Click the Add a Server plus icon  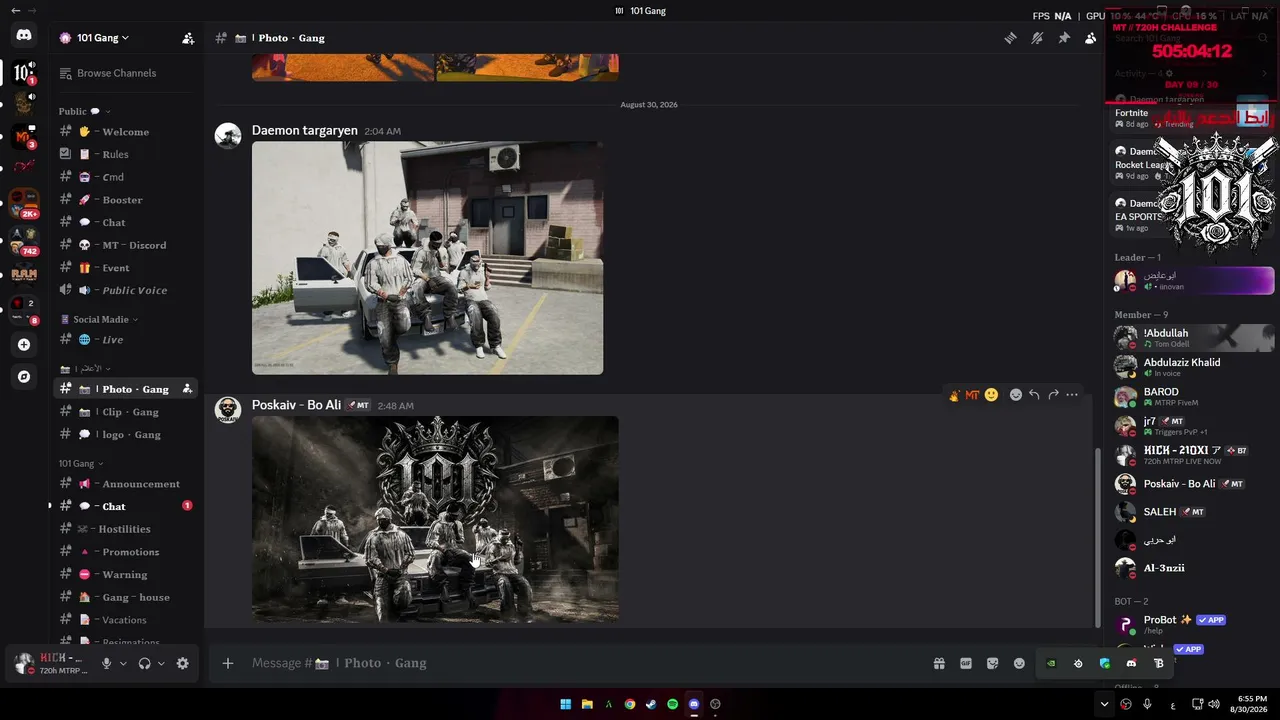(24, 345)
